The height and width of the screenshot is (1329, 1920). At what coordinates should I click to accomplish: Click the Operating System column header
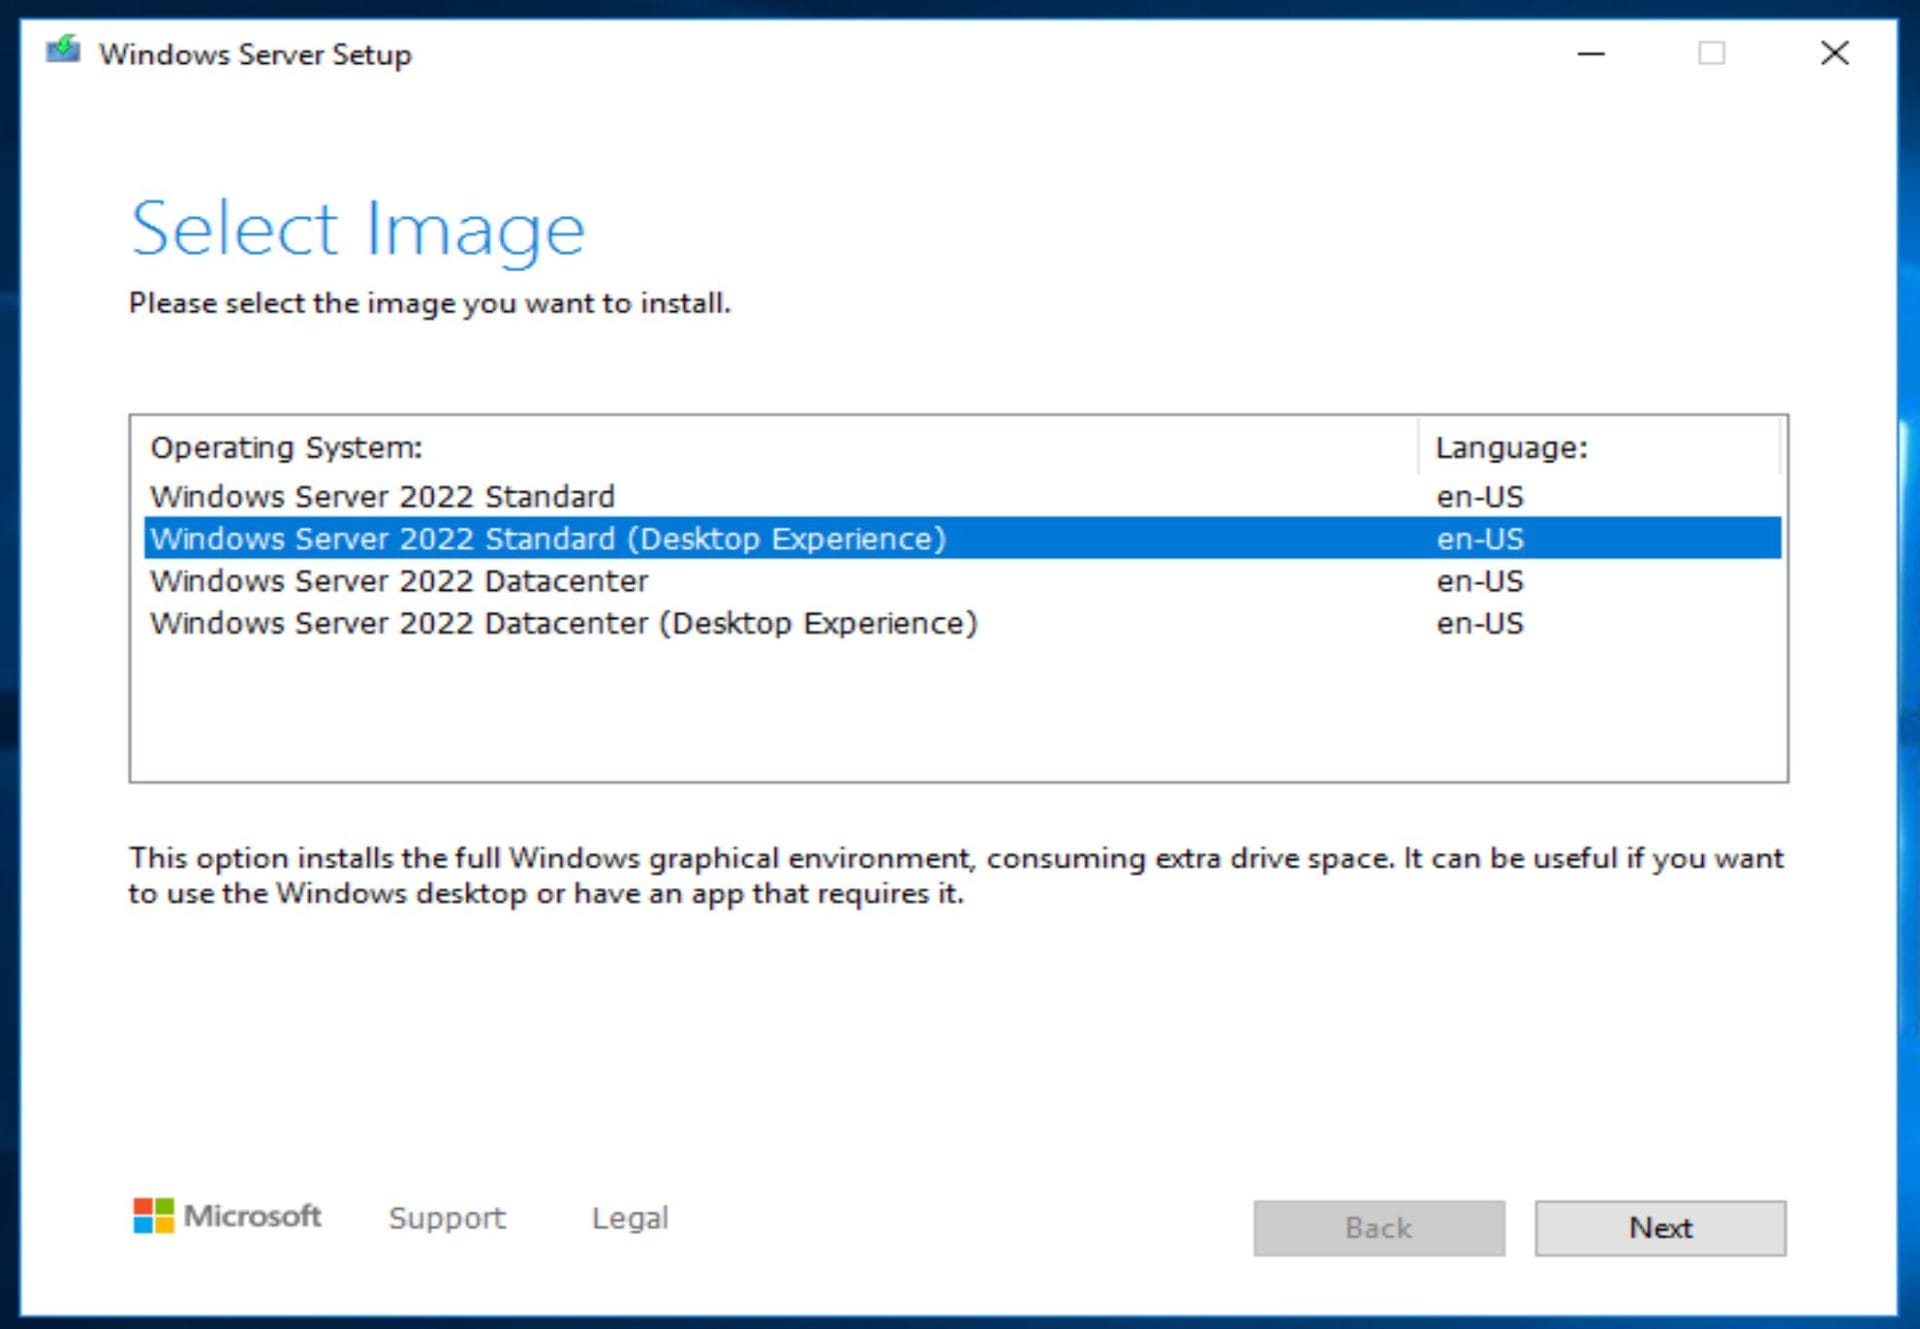click(286, 448)
